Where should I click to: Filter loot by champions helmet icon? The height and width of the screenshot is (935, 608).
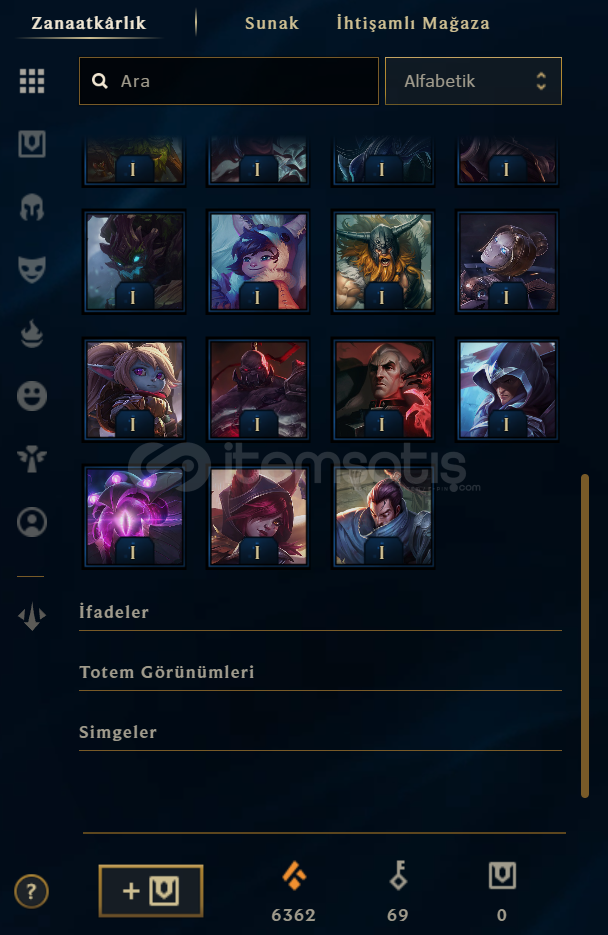tap(32, 208)
